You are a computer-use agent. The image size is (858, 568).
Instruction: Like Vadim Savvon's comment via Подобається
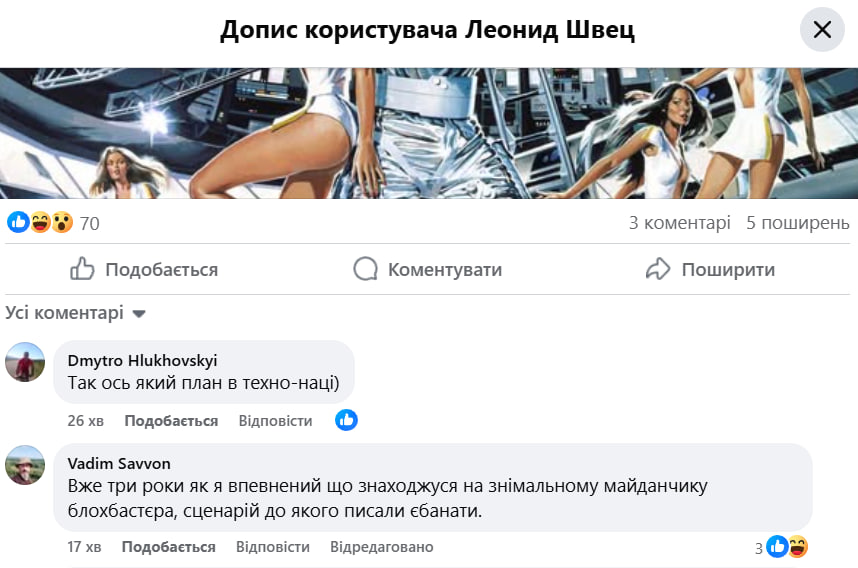[x=168, y=547]
